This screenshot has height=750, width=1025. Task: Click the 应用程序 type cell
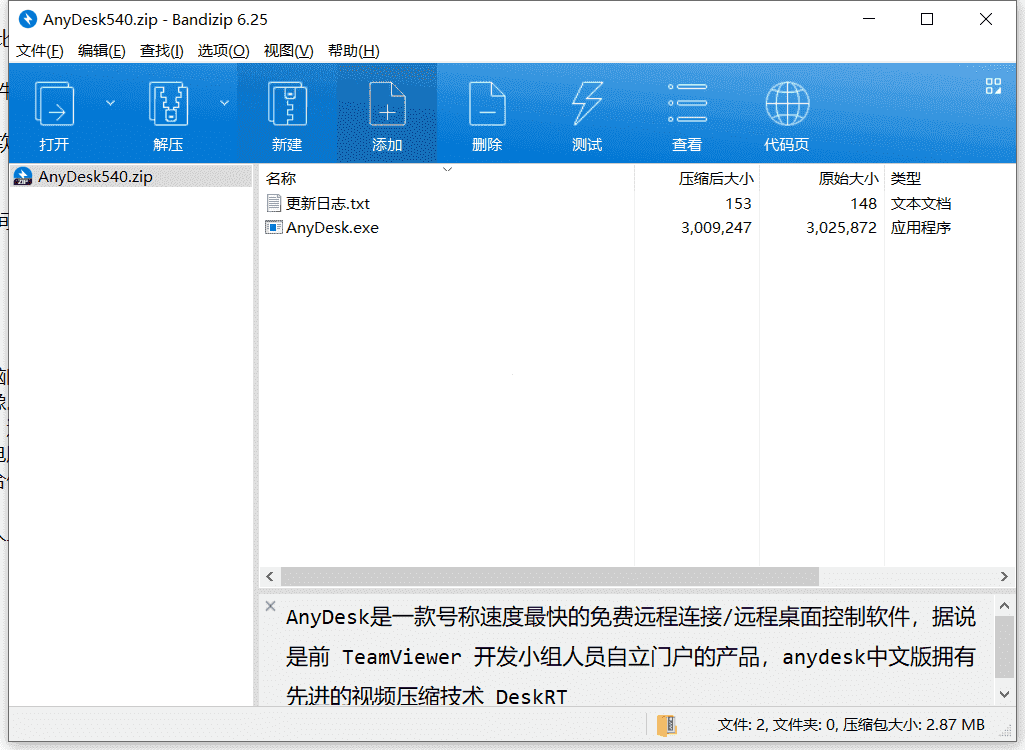point(920,228)
